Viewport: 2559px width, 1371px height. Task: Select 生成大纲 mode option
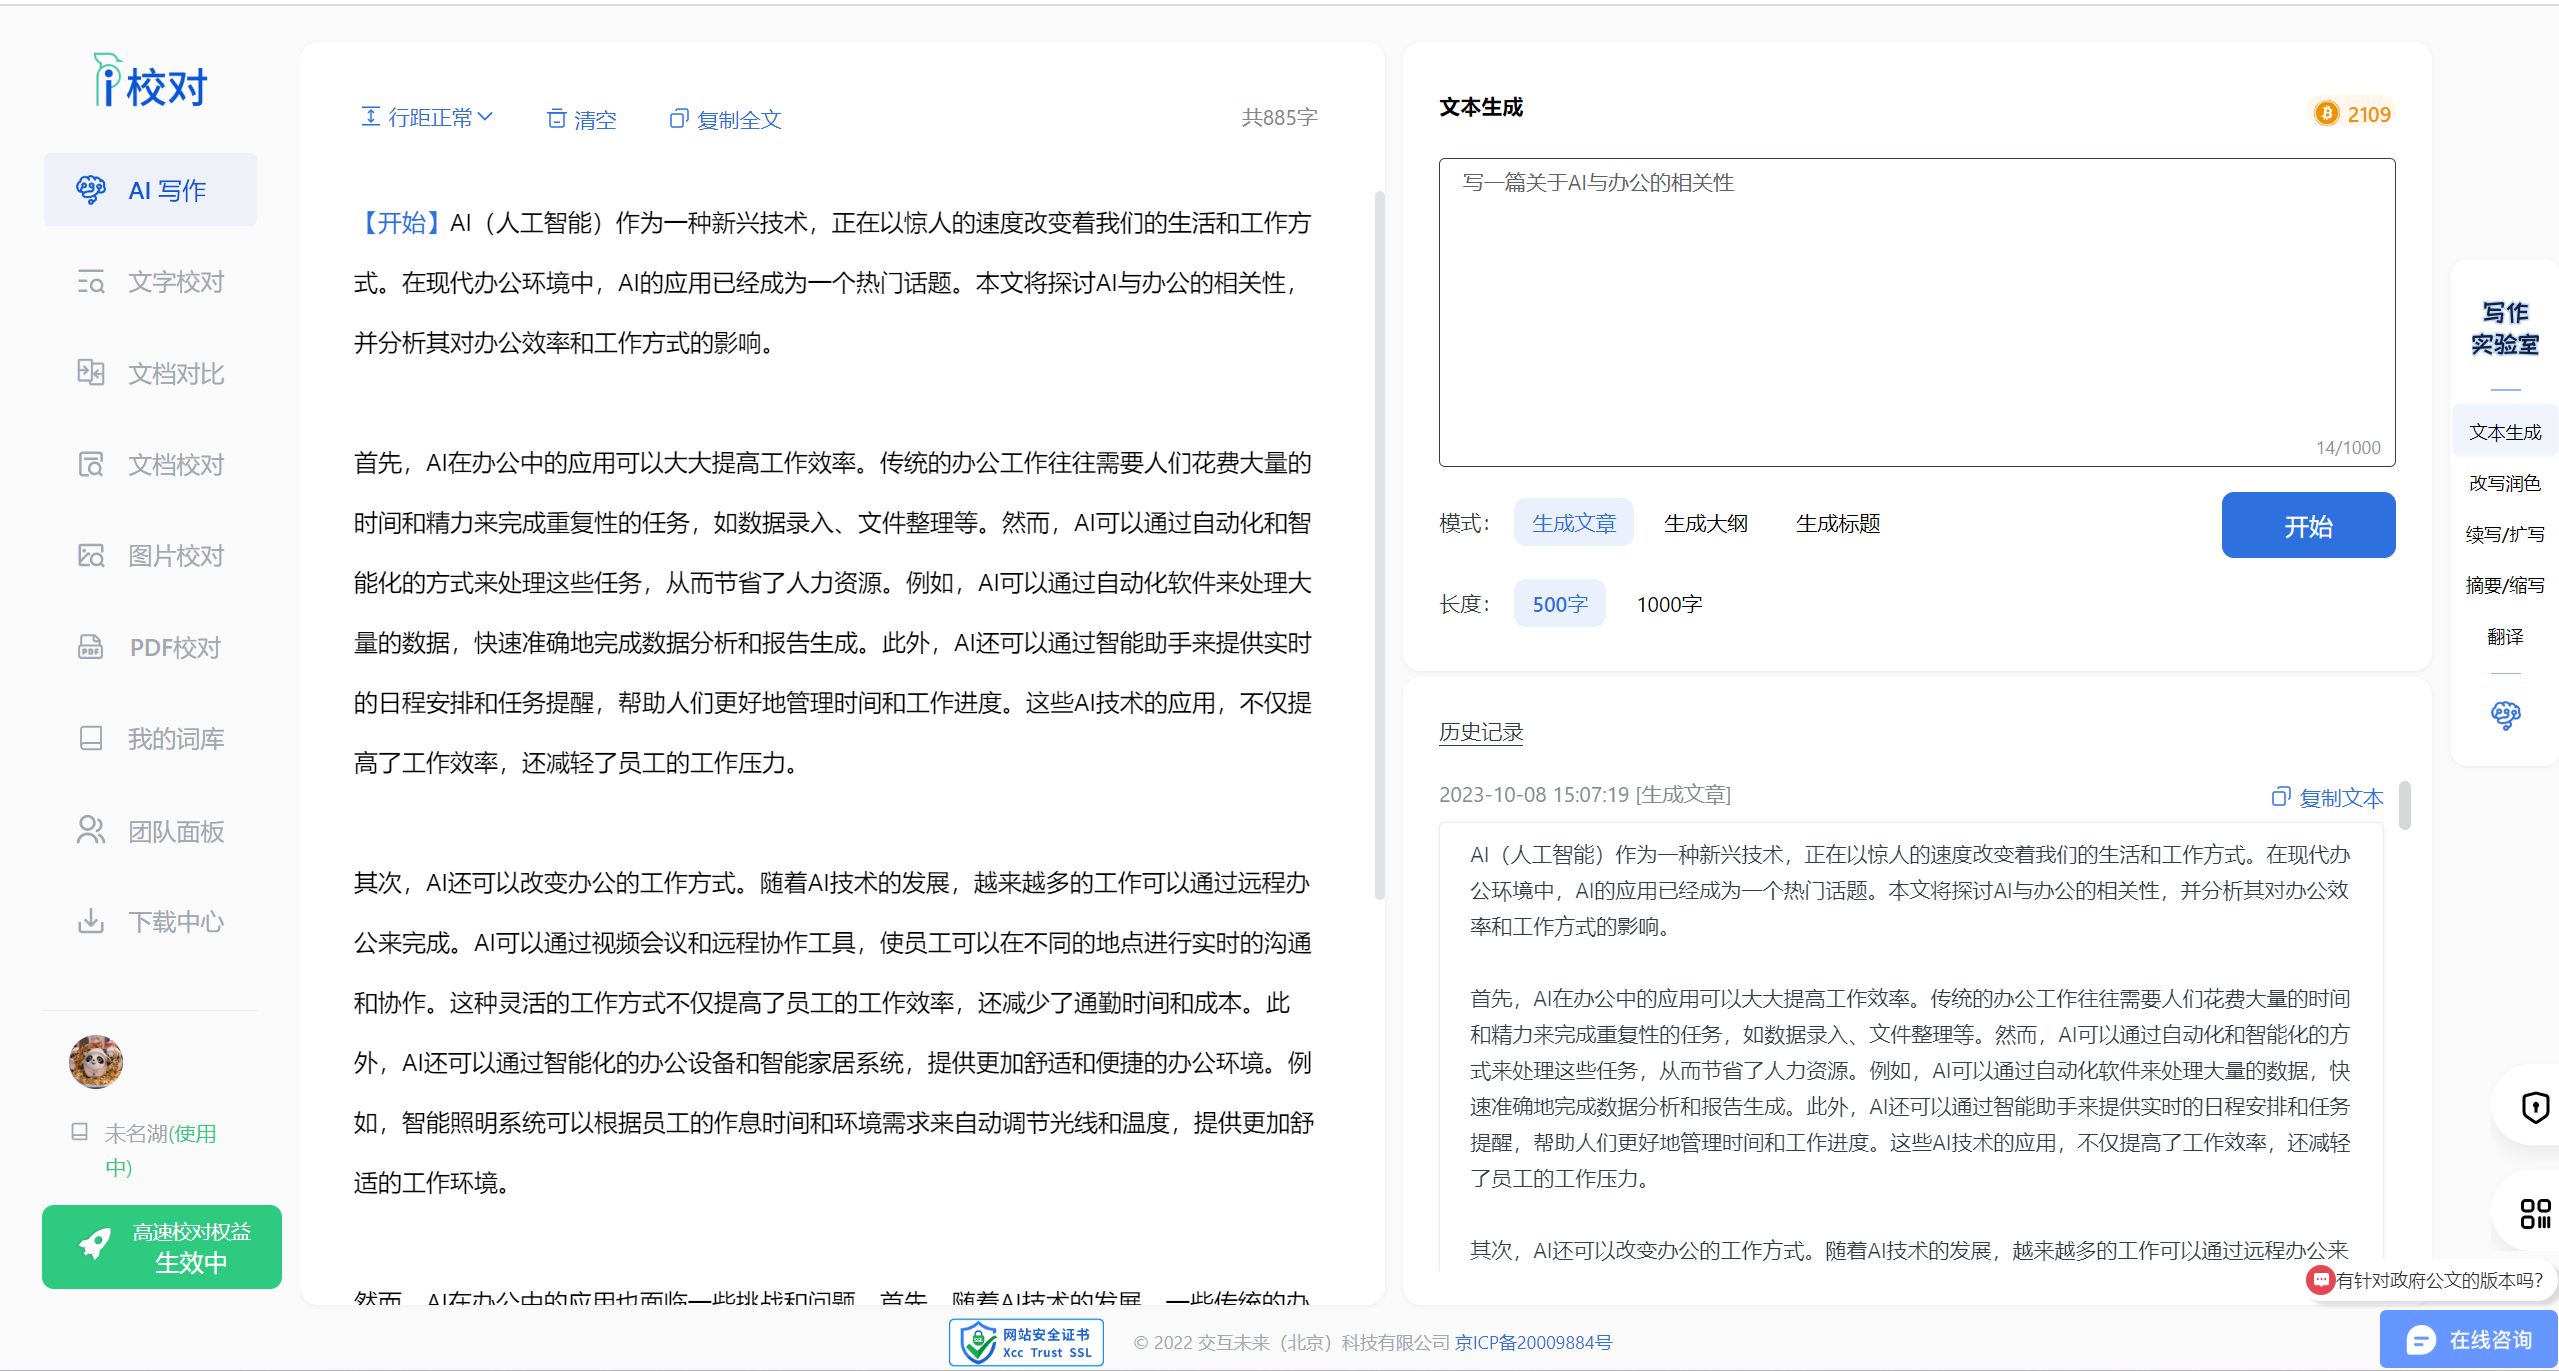[1705, 523]
